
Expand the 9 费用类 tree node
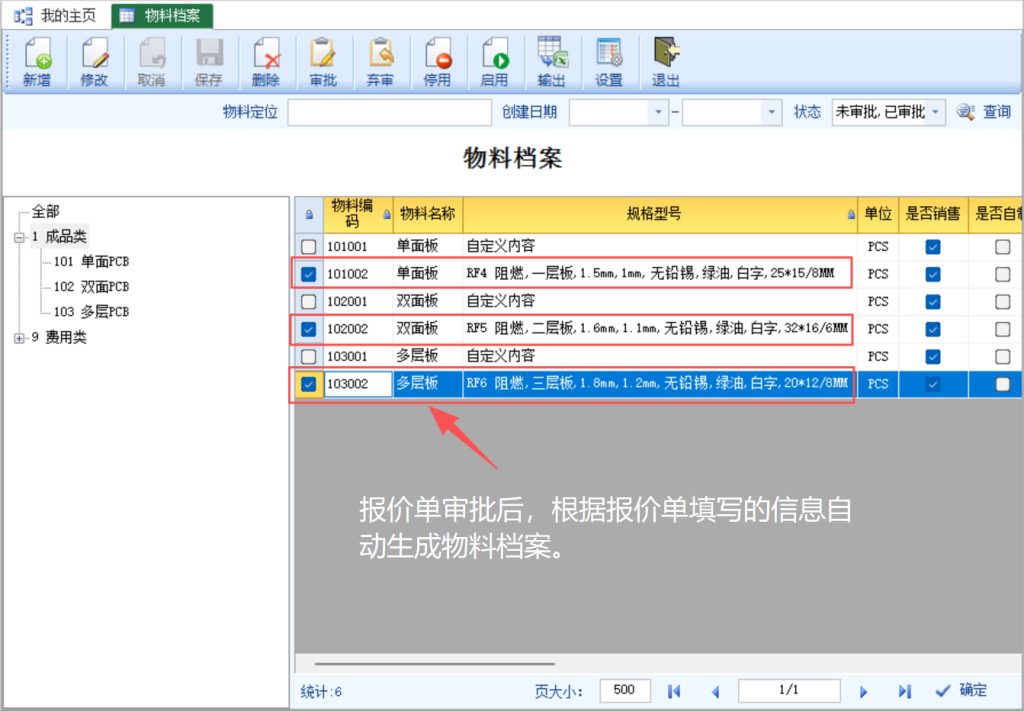coord(19,338)
